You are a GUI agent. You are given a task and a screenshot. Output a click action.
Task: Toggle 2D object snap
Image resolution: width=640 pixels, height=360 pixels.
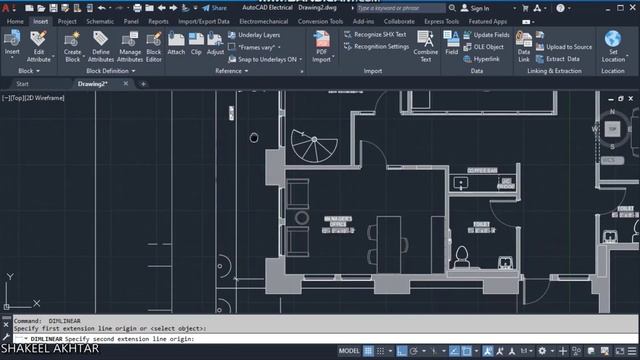(x=467, y=351)
